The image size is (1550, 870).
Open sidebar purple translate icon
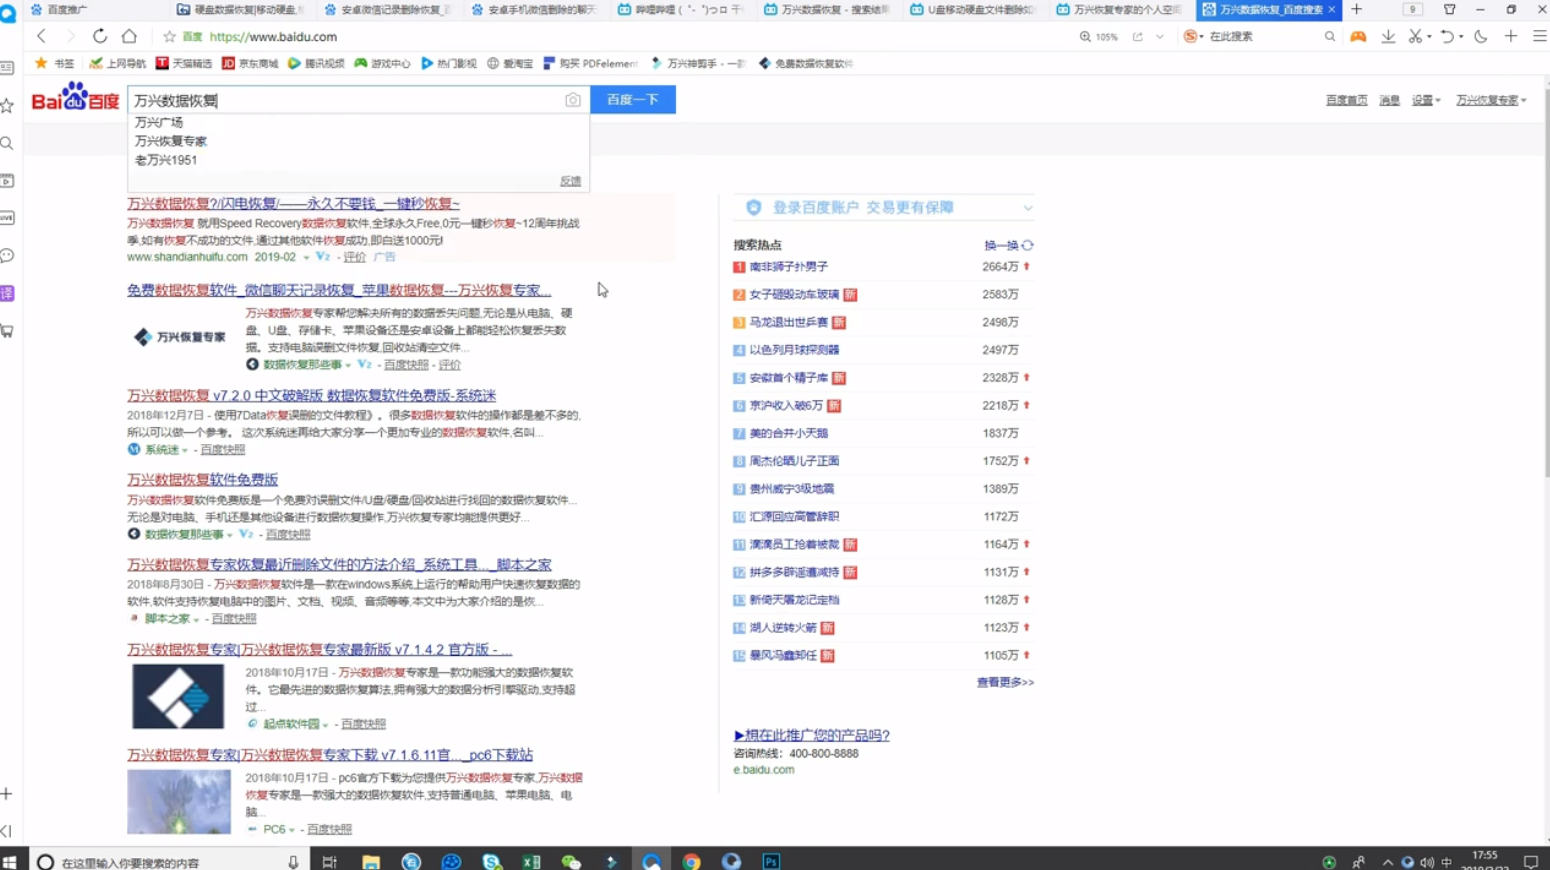point(7,293)
